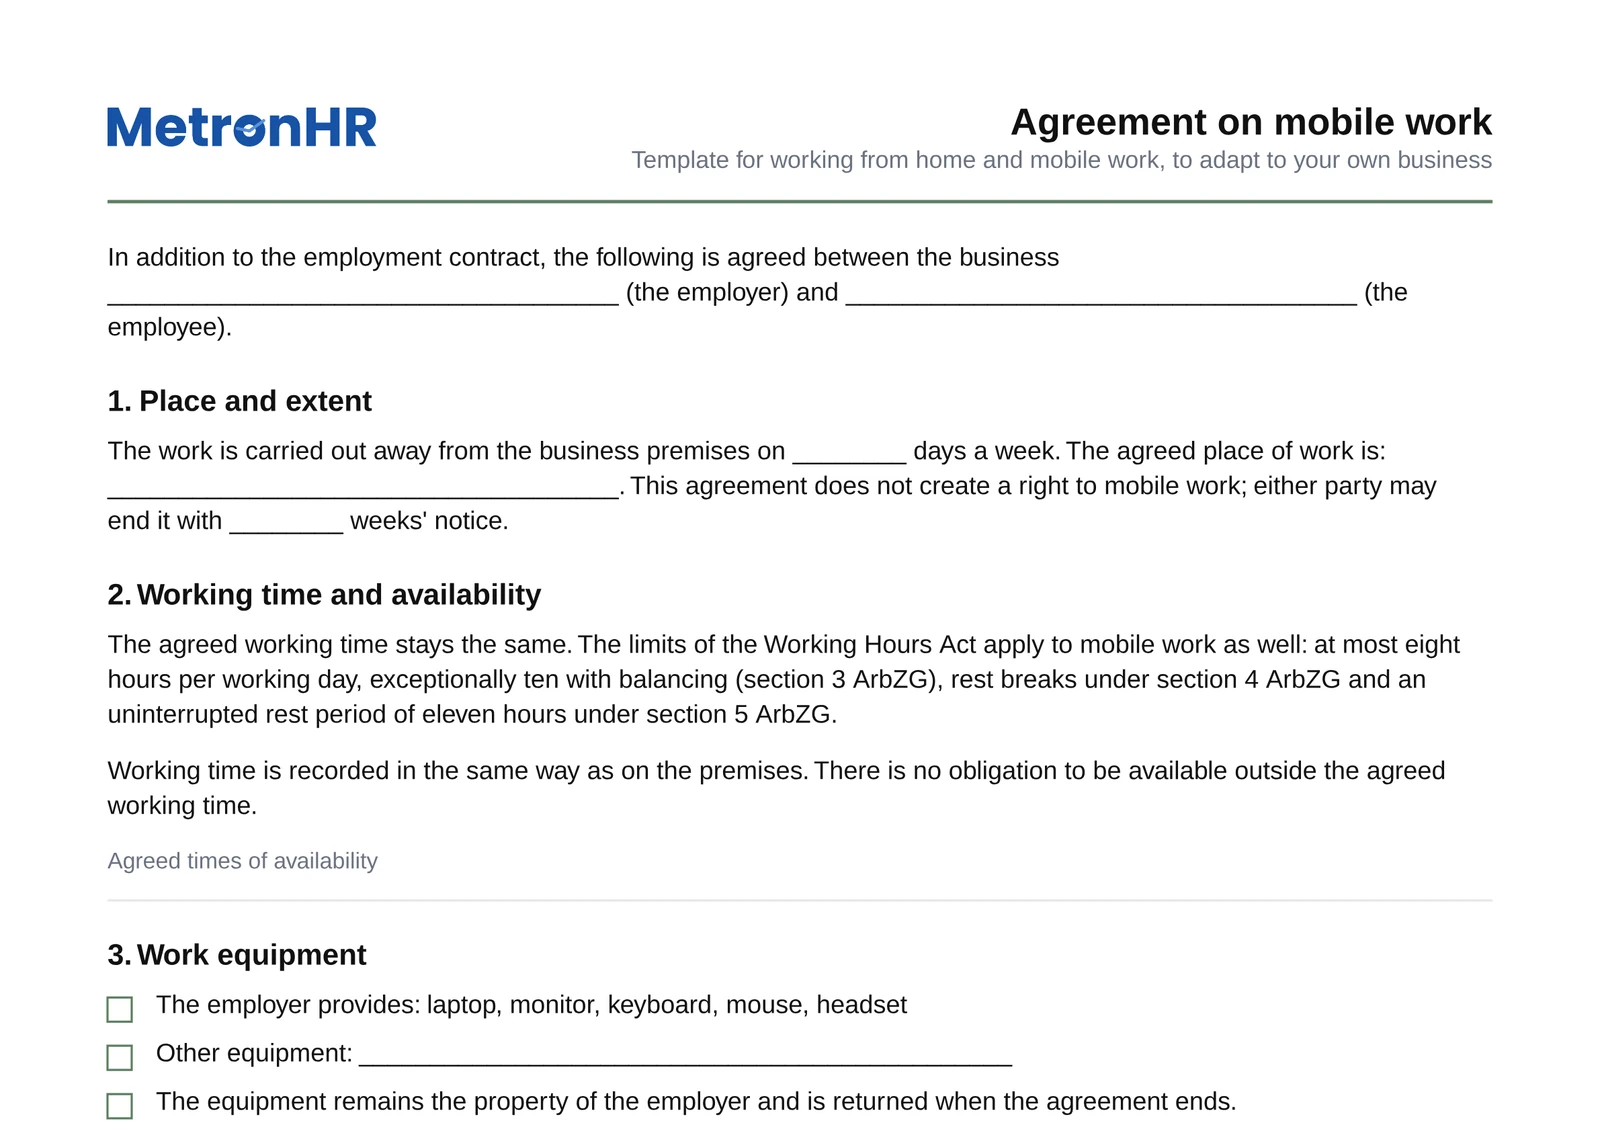
Task: Click the '3. Work equipment' heading
Action: click(x=237, y=955)
